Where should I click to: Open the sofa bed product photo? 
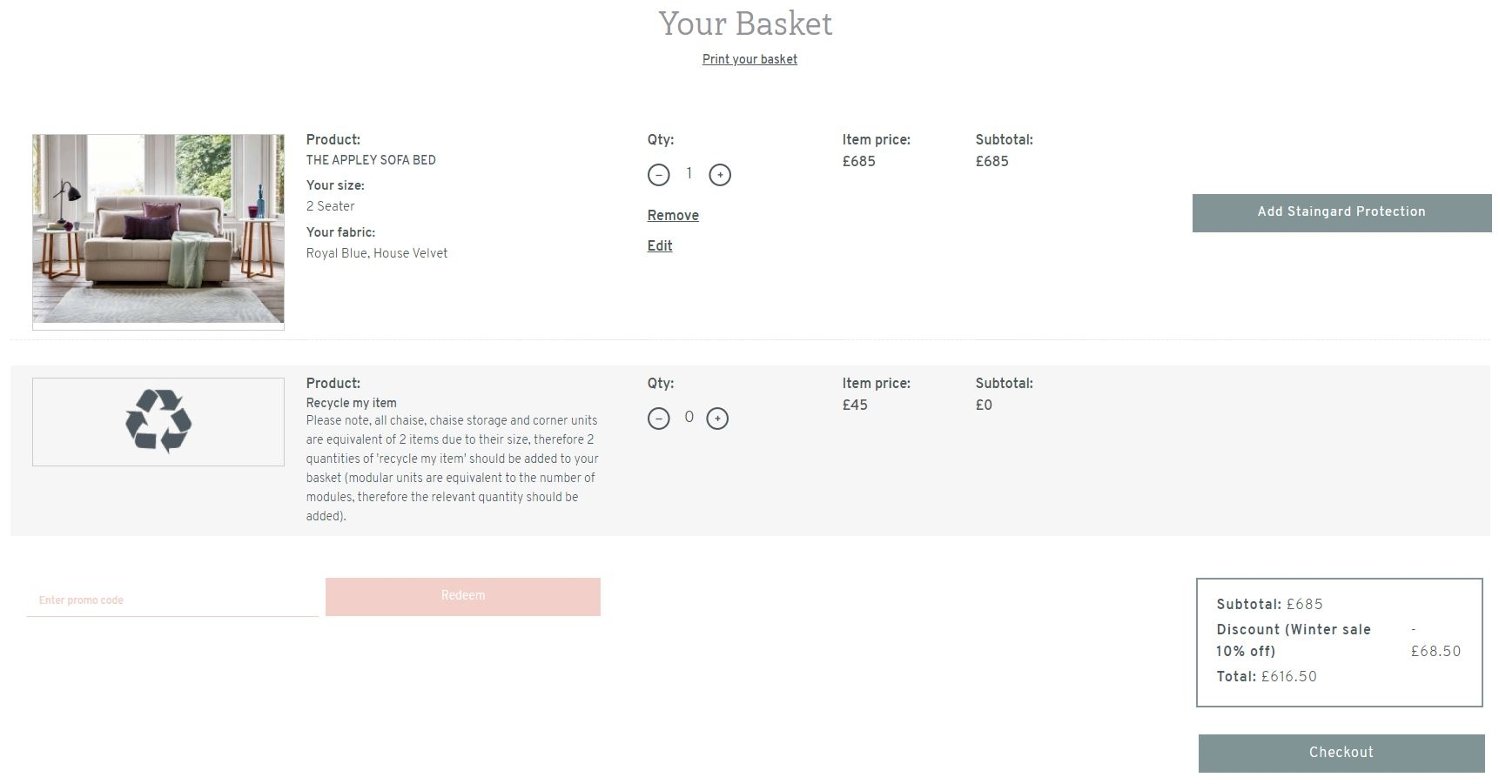coord(158,231)
